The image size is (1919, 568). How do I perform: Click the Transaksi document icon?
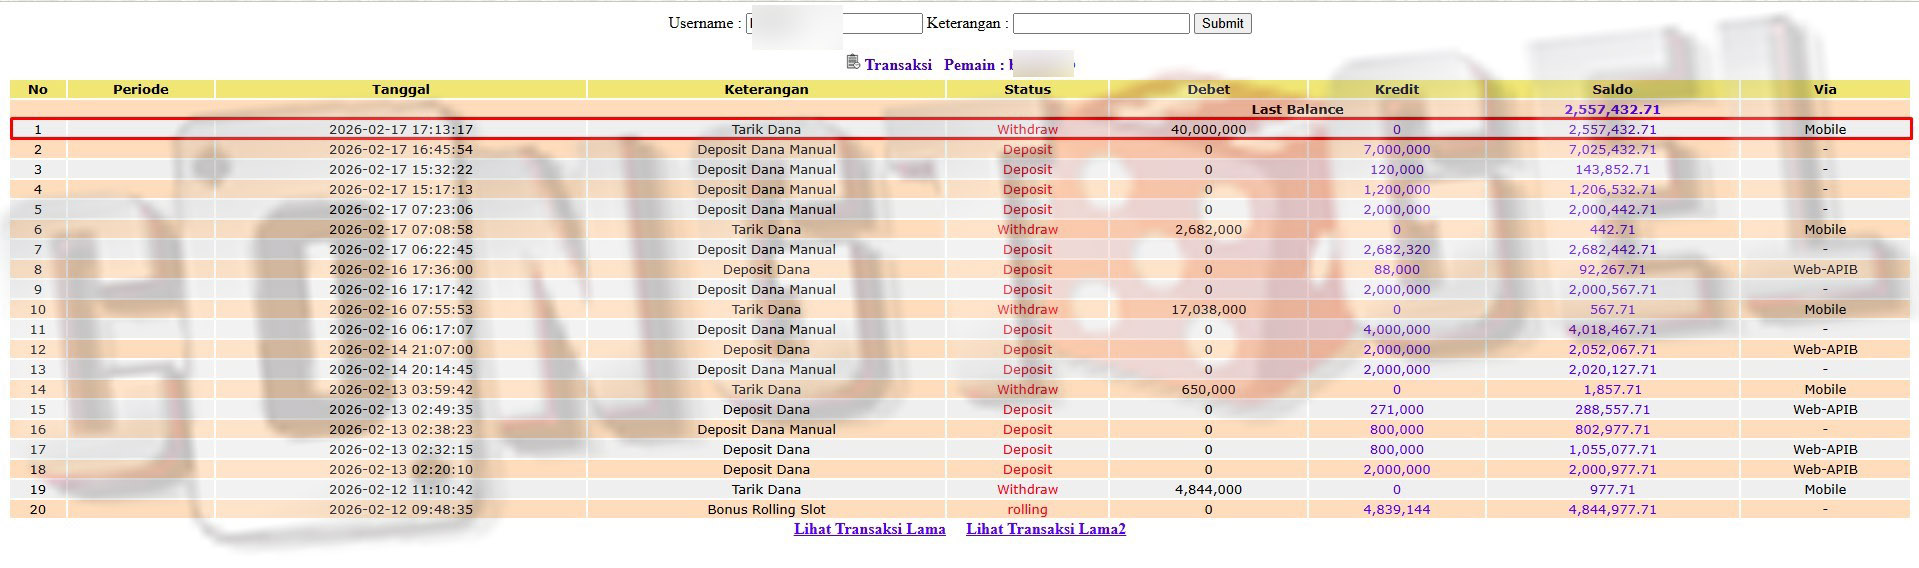pos(852,62)
